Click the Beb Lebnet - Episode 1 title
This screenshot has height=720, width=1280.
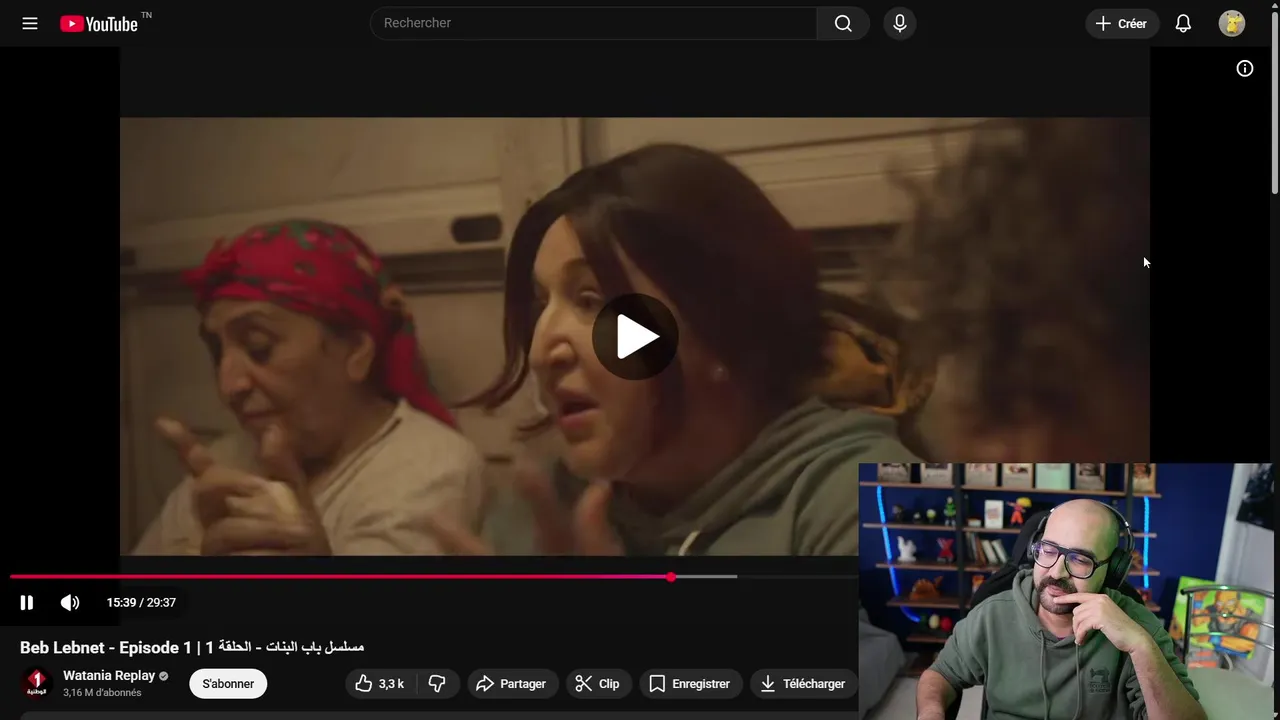click(192, 647)
